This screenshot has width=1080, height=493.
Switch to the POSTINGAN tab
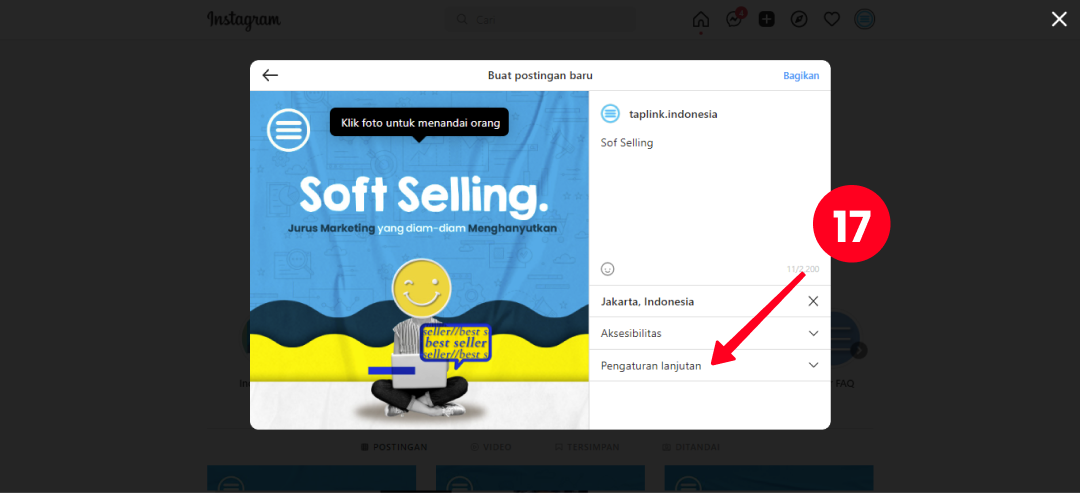[394, 447]
